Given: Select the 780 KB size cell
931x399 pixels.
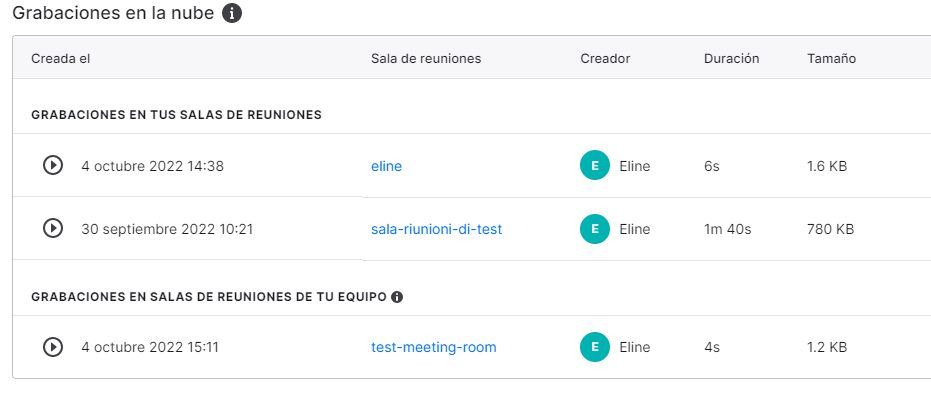Looking at the screenshot, I should pos(831,229).
